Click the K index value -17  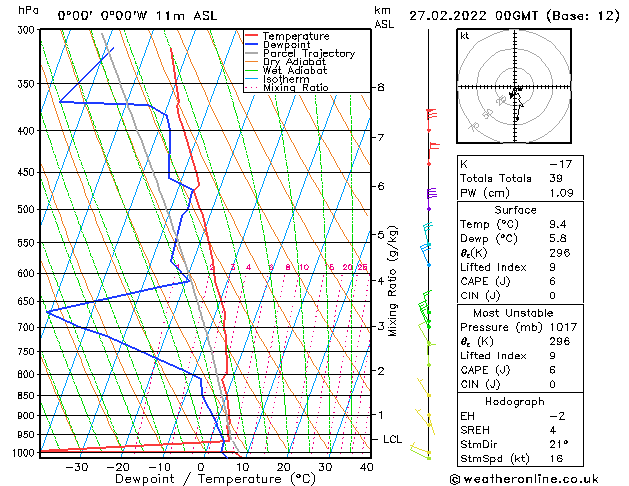pos(560,164)
